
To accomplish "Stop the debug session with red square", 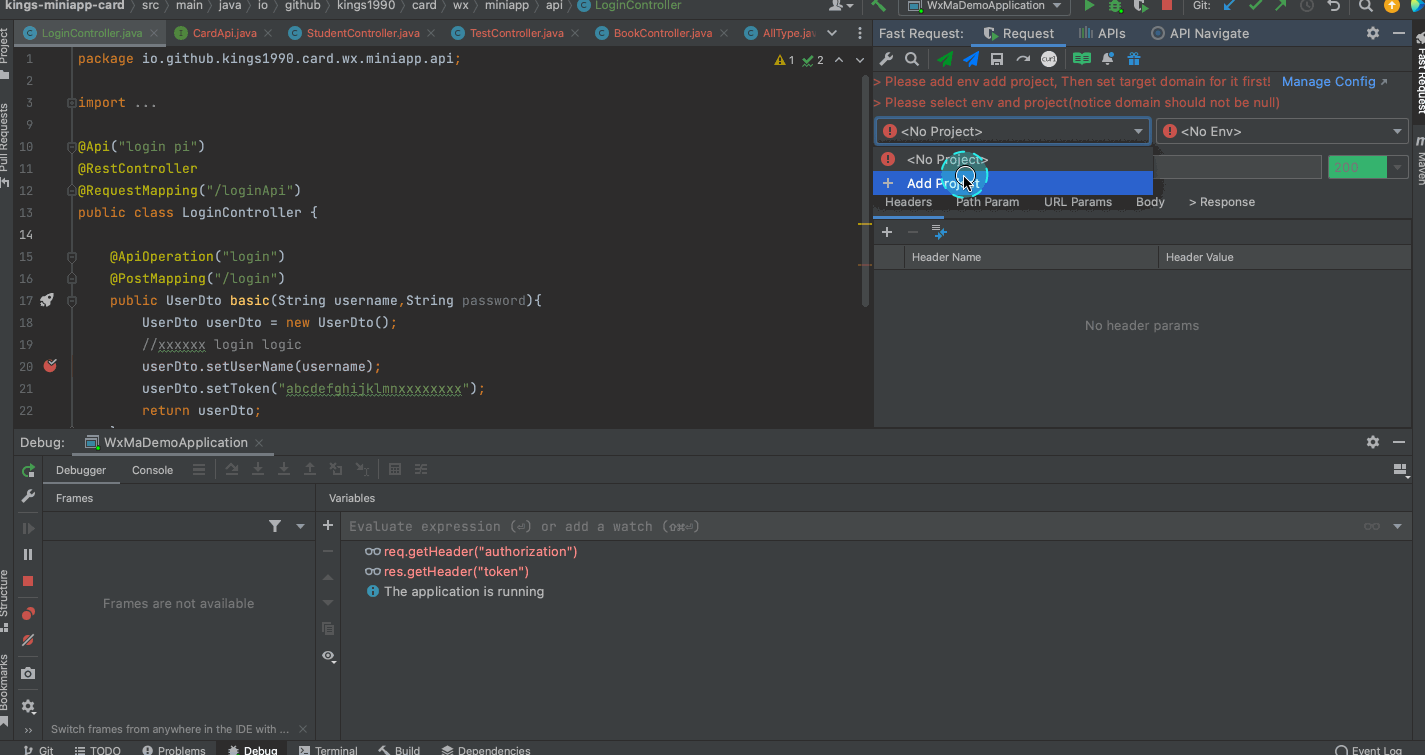I will (x=28, y=581).
